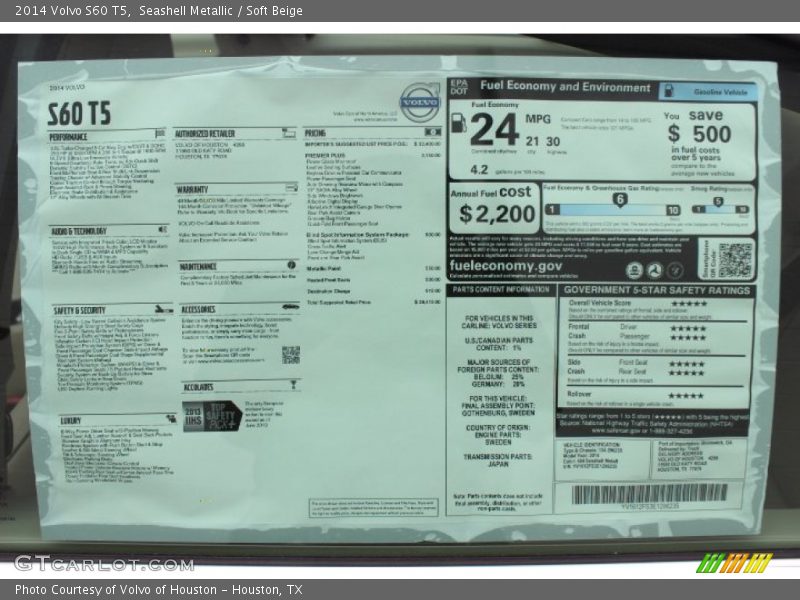Click the 'PRICING' section heading
Screen dimensions: 800x600
pos(315,133)
